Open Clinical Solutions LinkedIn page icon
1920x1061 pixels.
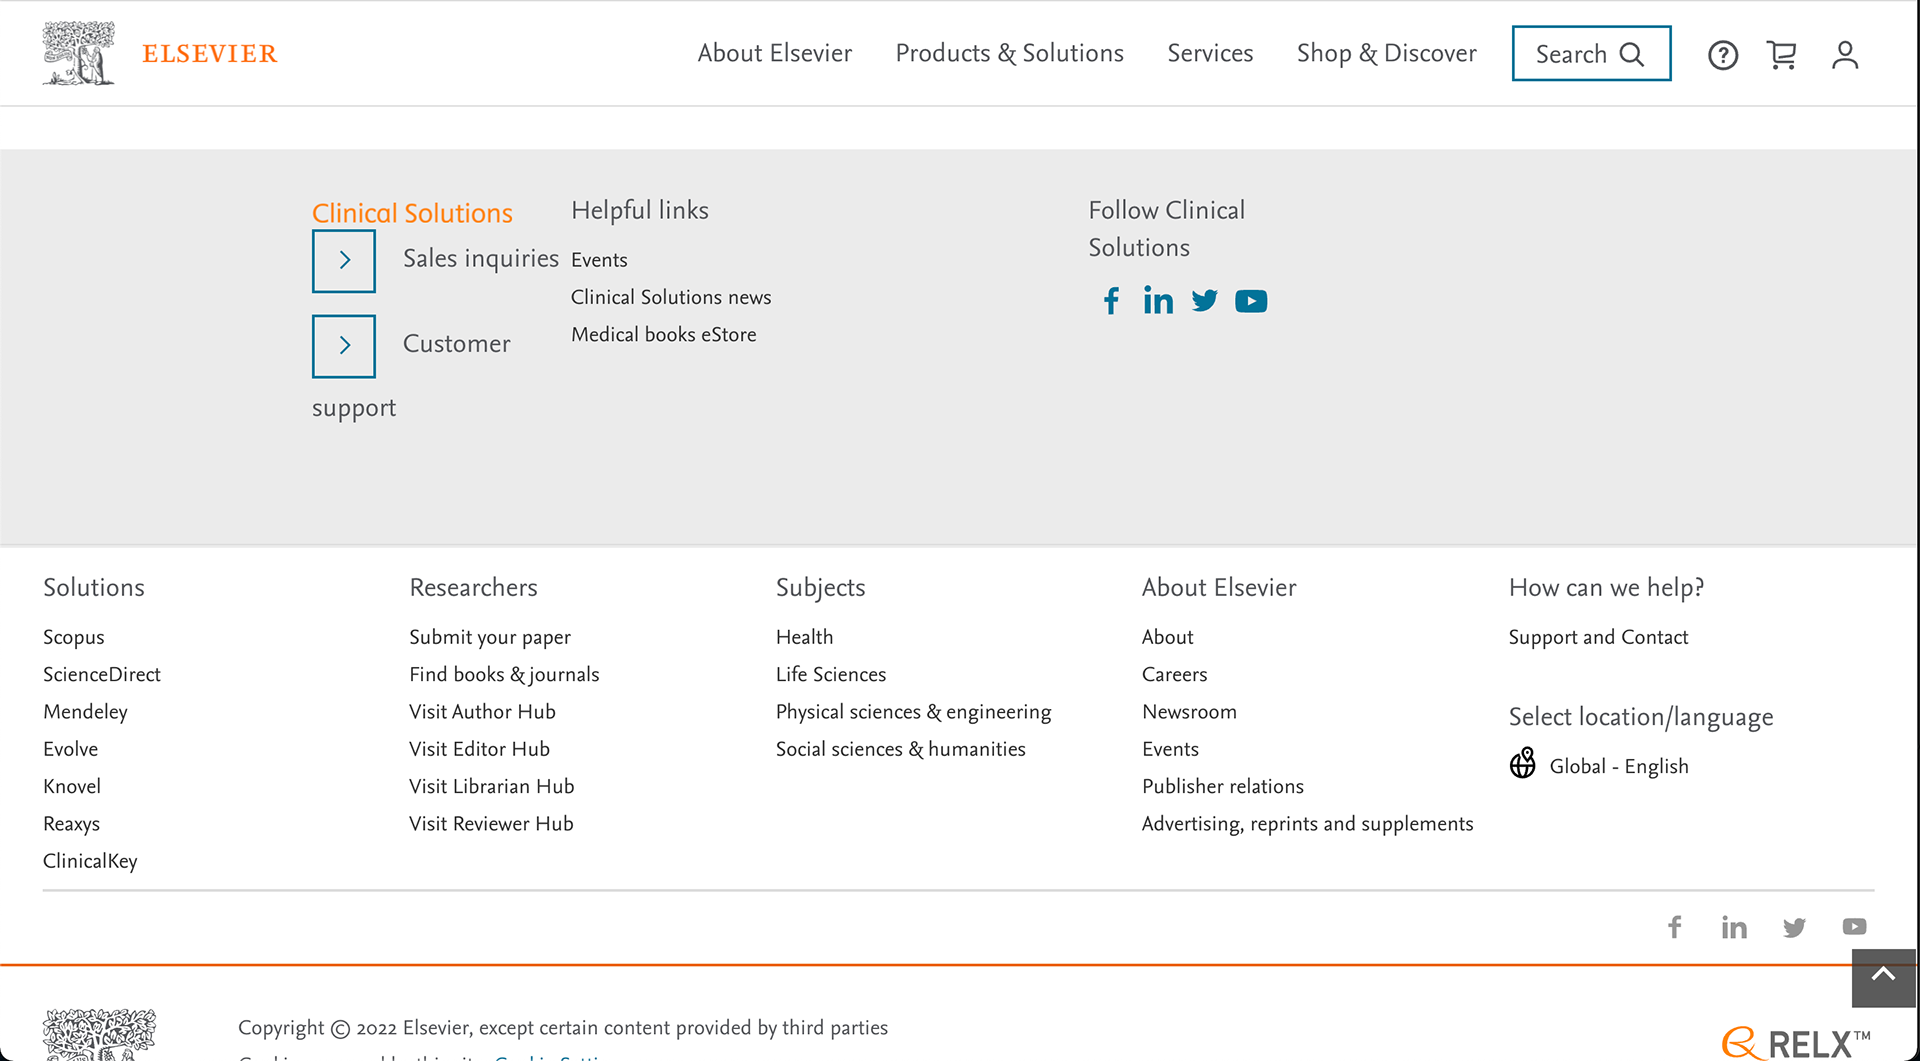click(1158, 301)
